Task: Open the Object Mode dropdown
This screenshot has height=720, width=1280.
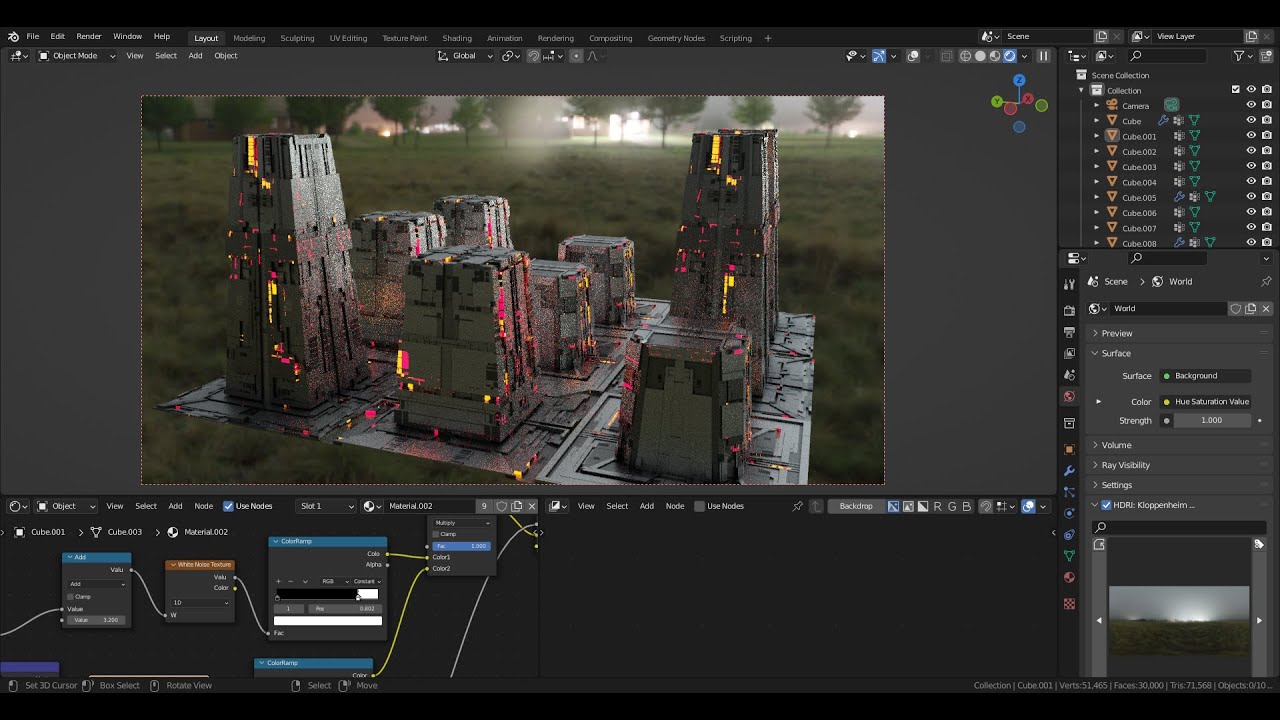Action: pos(75,56)
